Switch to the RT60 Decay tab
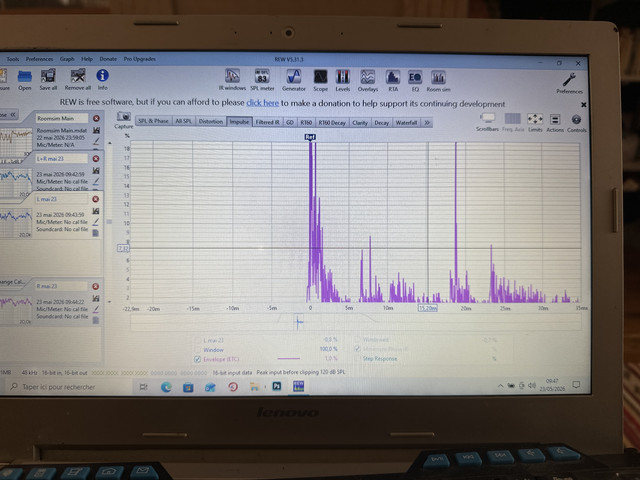The image size is (640, 480). (332, 122)
